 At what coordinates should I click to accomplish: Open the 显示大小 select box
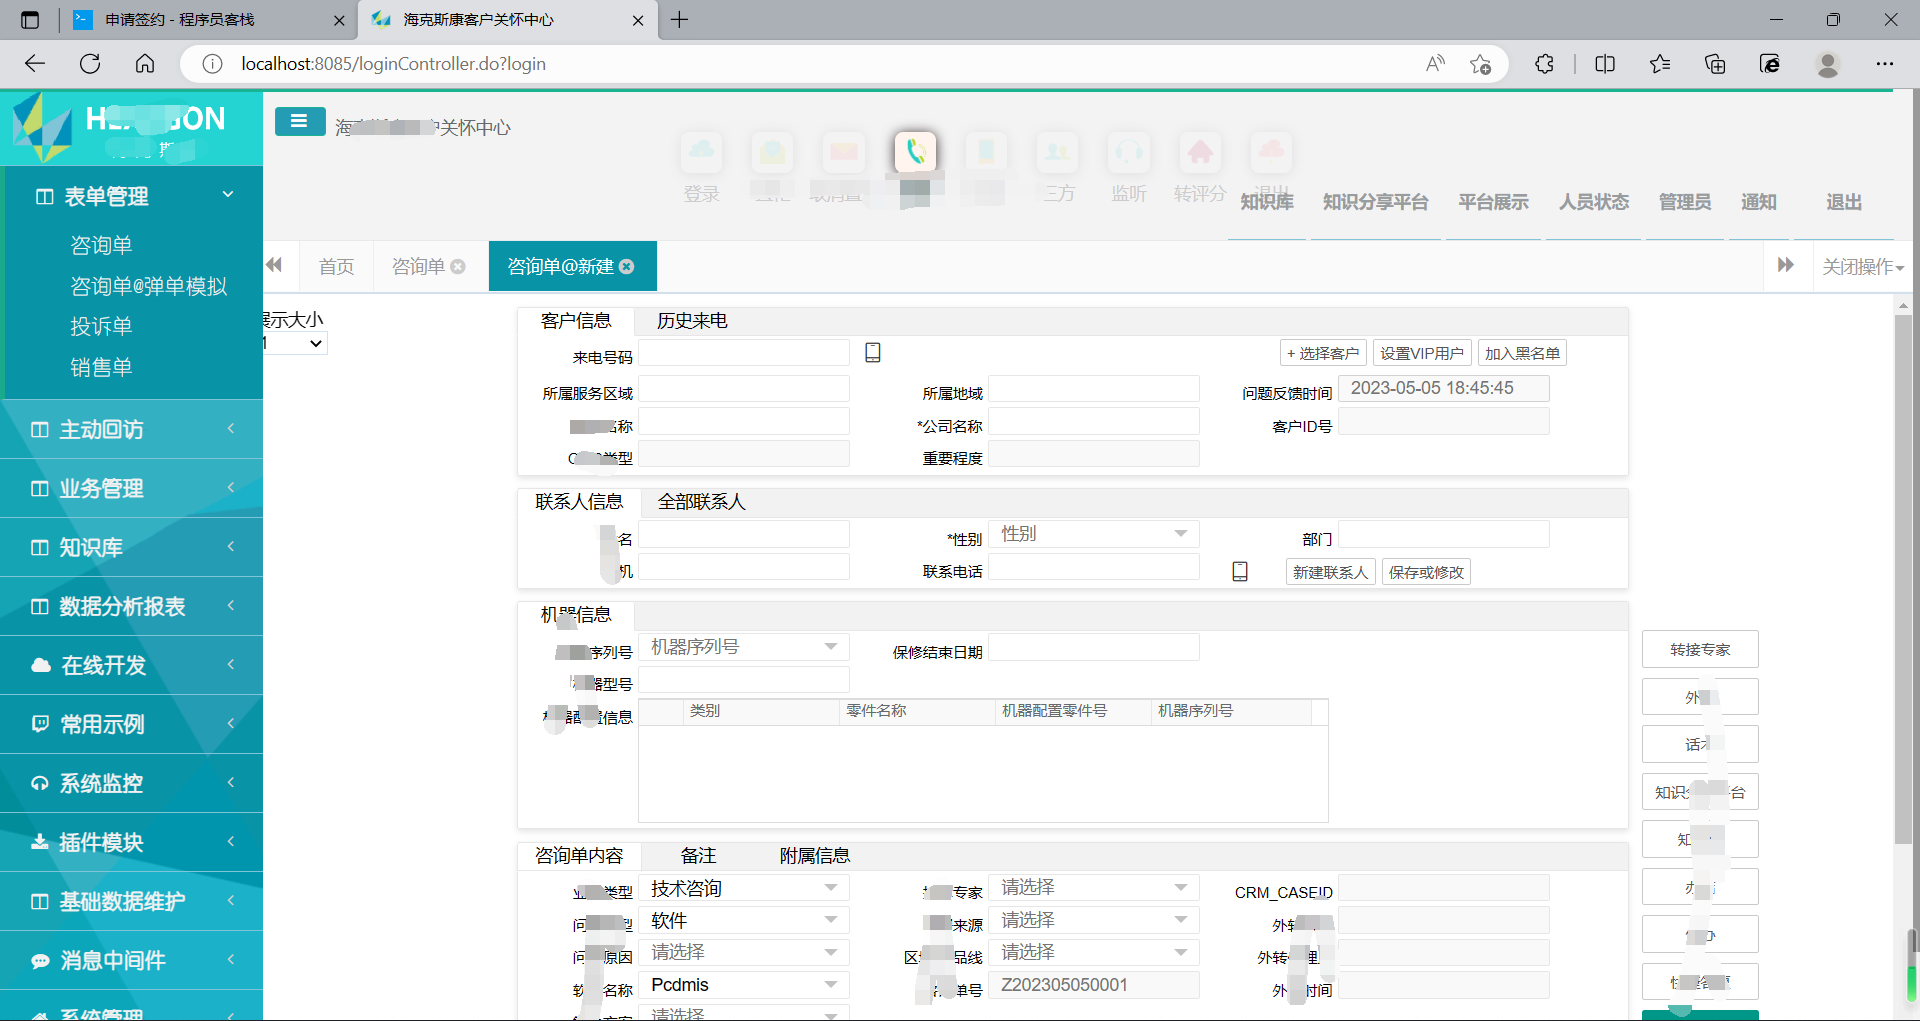(x=295, y=343)
